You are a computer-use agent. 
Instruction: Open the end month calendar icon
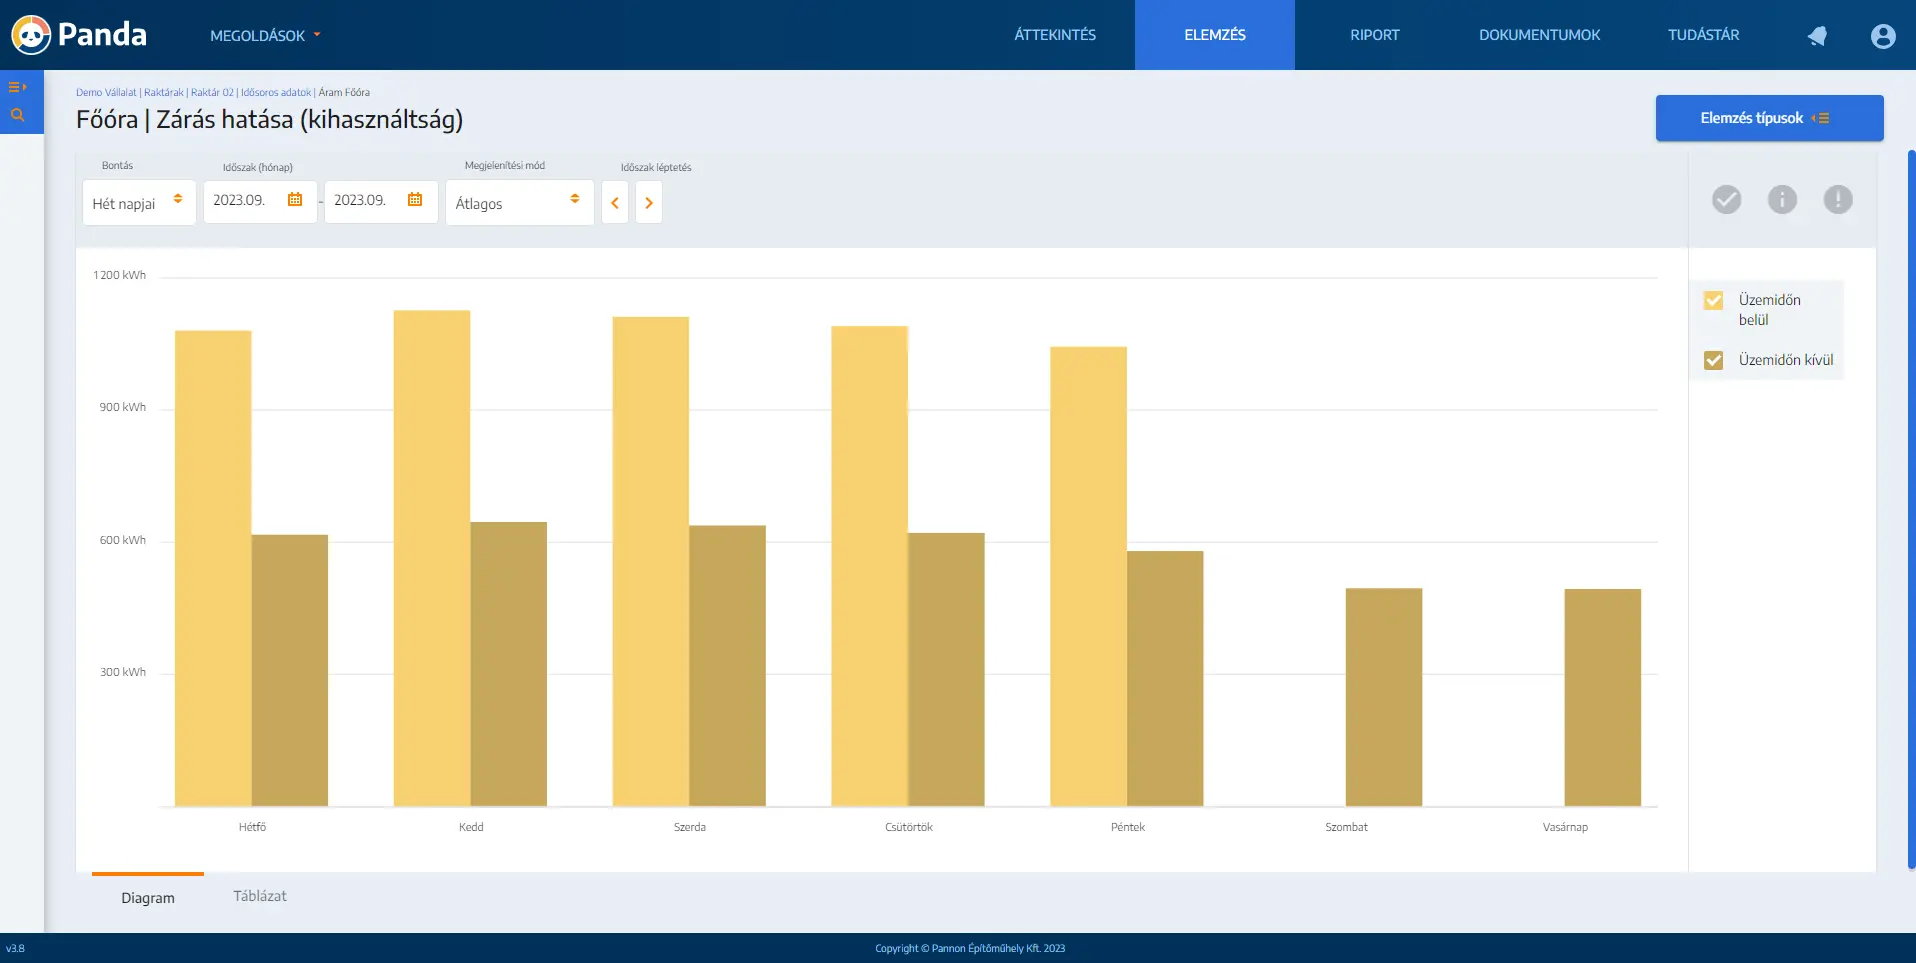pos(415,200)
